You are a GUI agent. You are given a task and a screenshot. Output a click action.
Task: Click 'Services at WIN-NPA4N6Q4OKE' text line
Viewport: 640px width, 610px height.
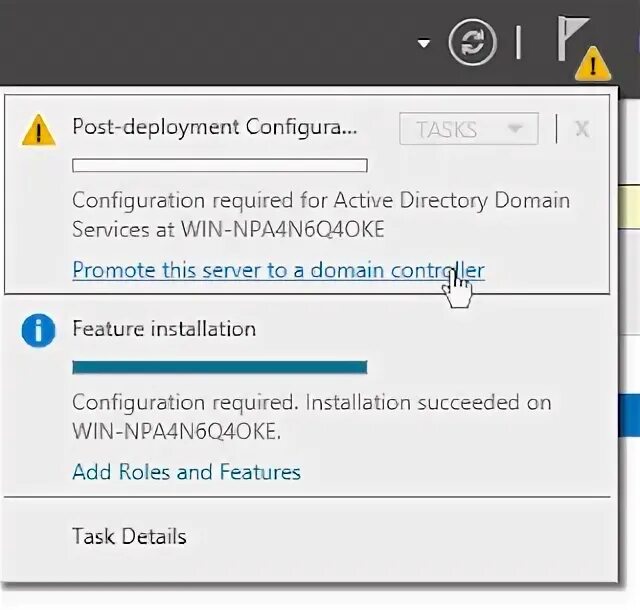click(228, 229)
